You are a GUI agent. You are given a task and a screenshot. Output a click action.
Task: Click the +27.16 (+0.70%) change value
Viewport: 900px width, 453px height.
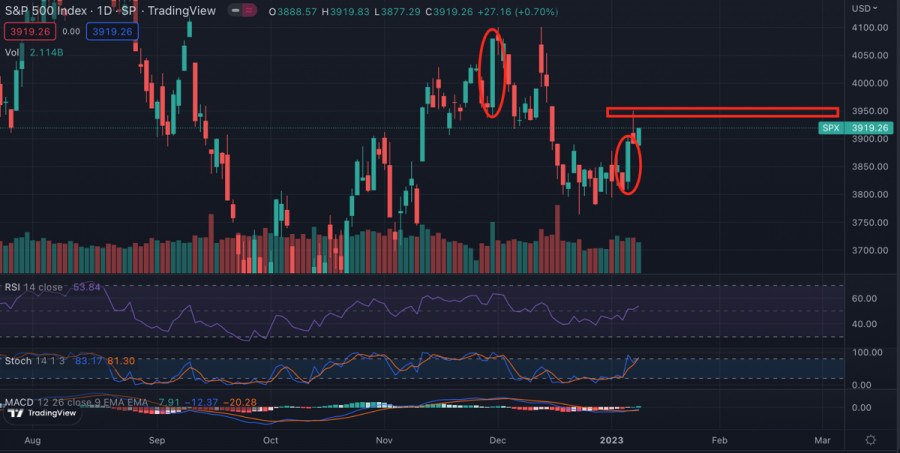[517, 11]
